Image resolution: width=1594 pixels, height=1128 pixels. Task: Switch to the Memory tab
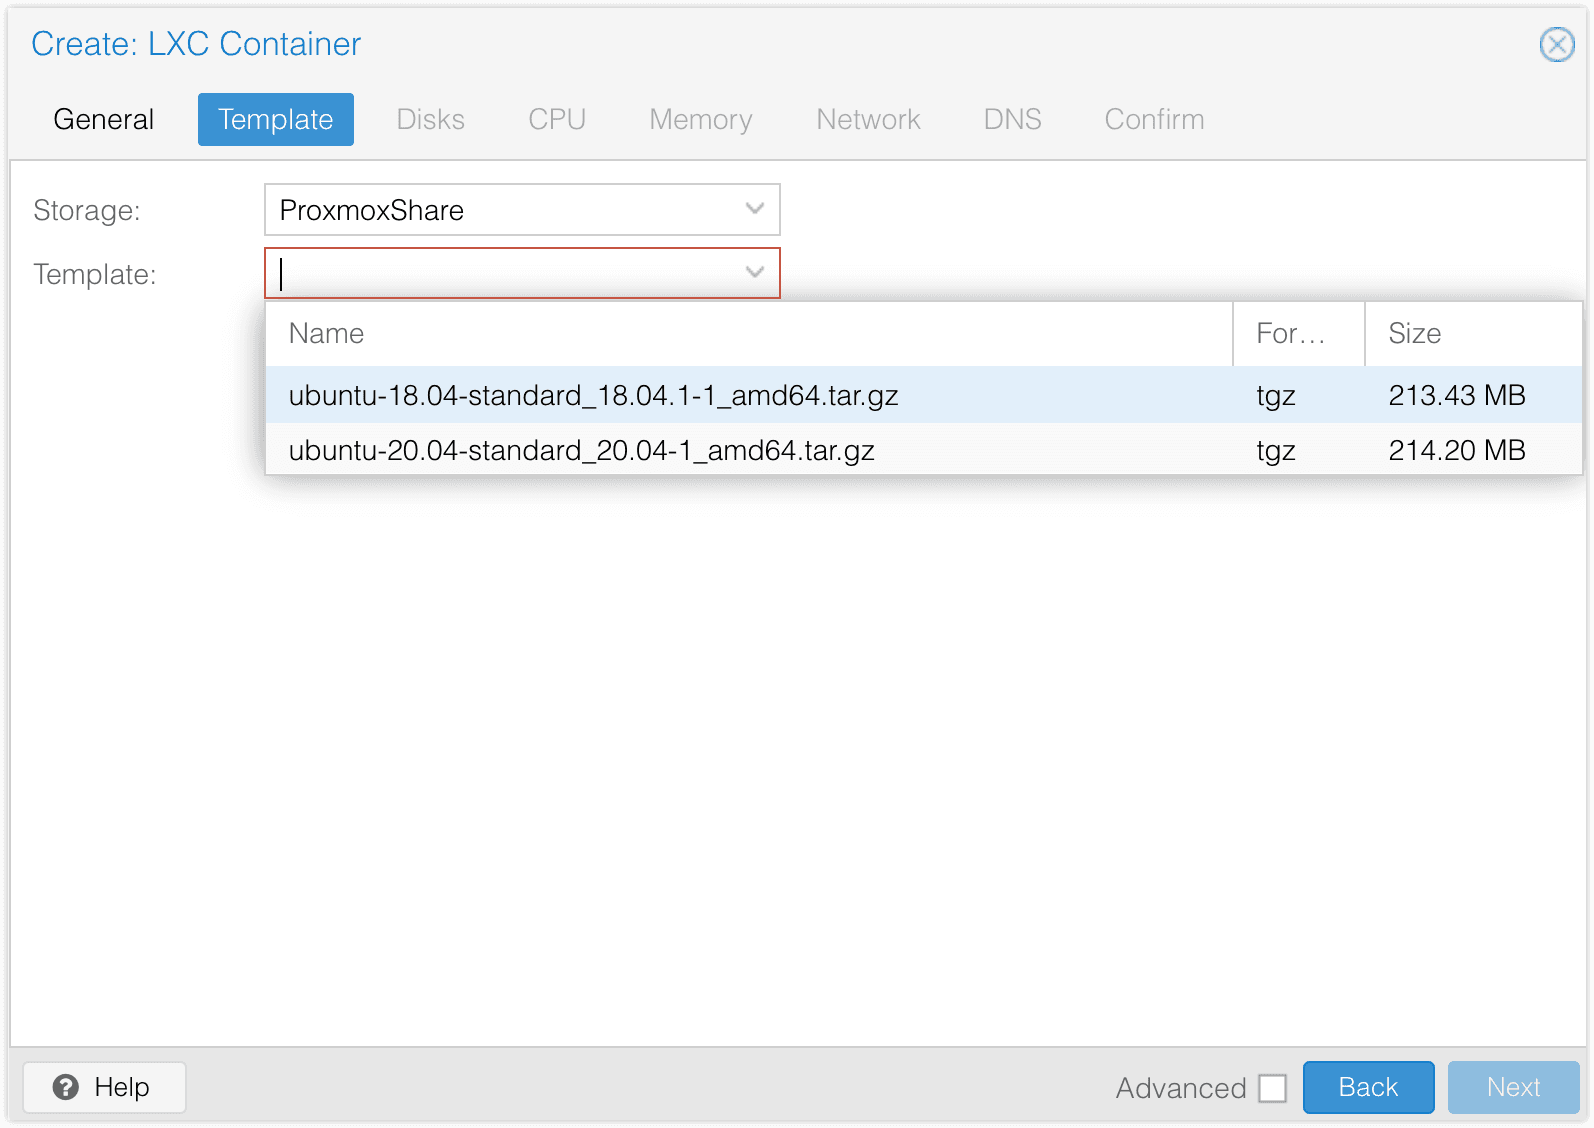coord(700,119)
